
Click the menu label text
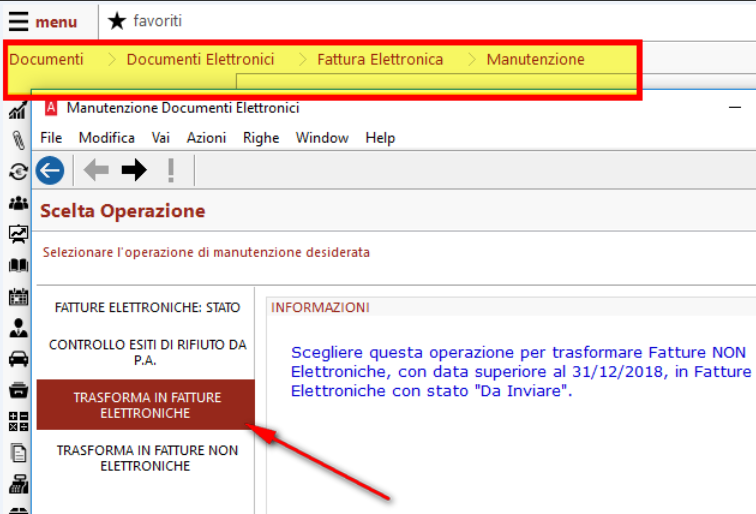[56, 22]
